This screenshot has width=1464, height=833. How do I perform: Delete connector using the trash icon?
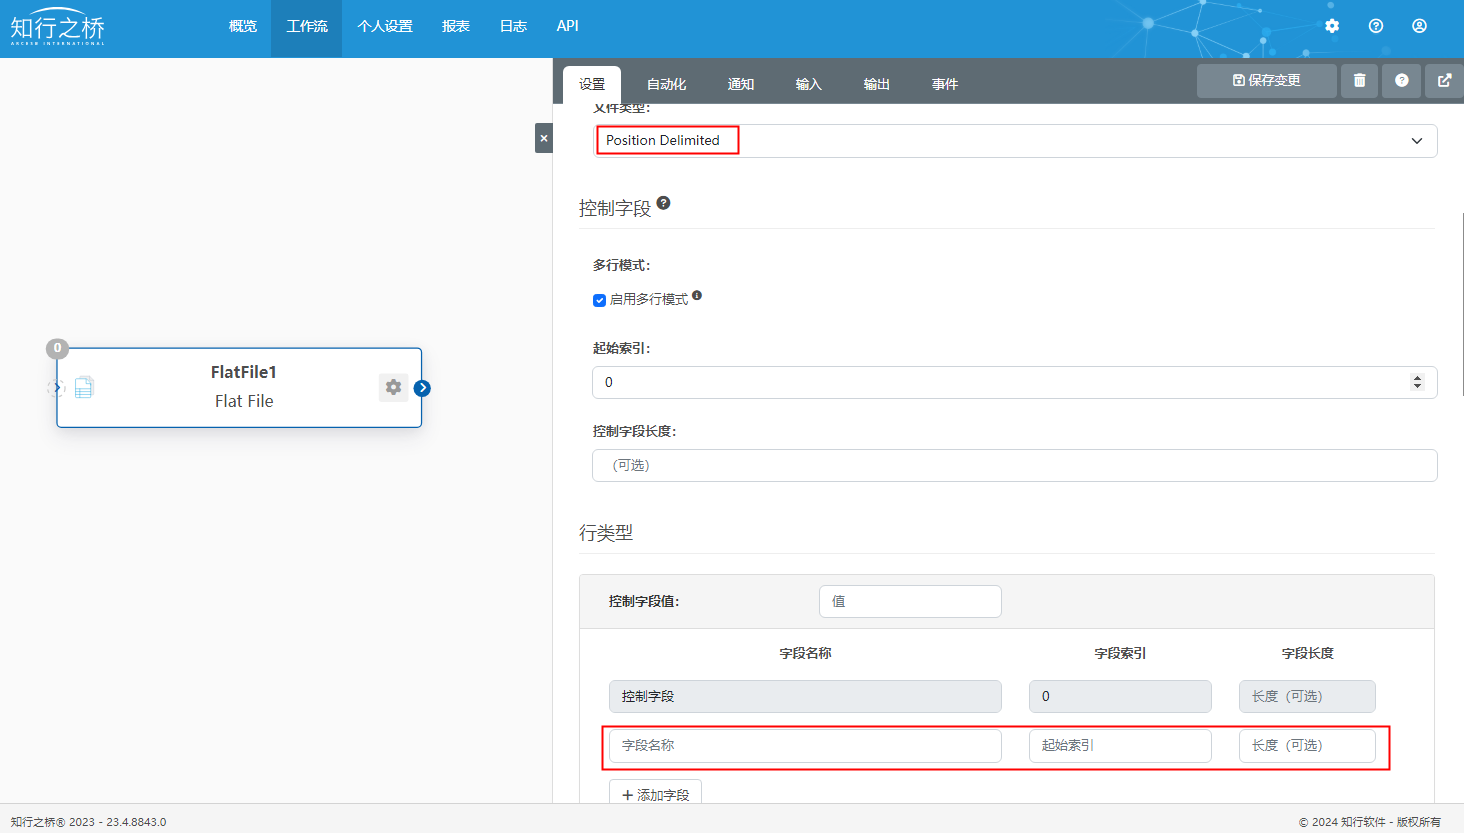coord(1359,81)
